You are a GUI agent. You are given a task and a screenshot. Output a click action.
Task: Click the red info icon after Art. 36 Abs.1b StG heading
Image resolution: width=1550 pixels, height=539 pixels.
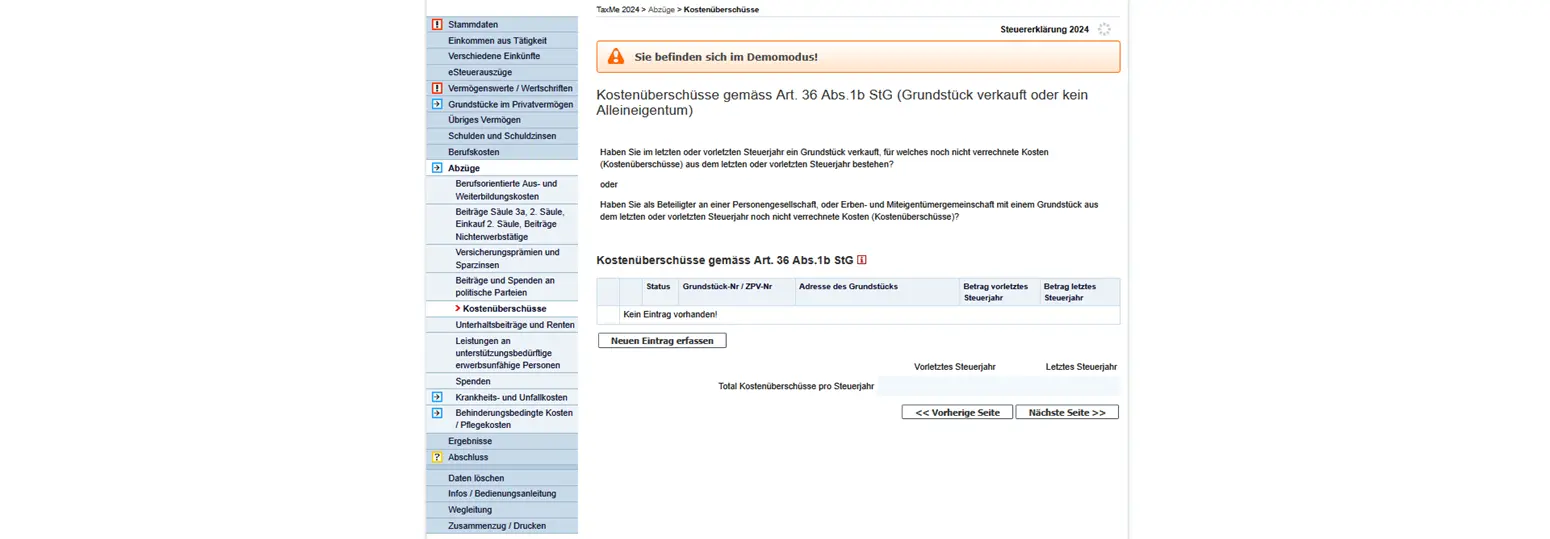[862, 260]
